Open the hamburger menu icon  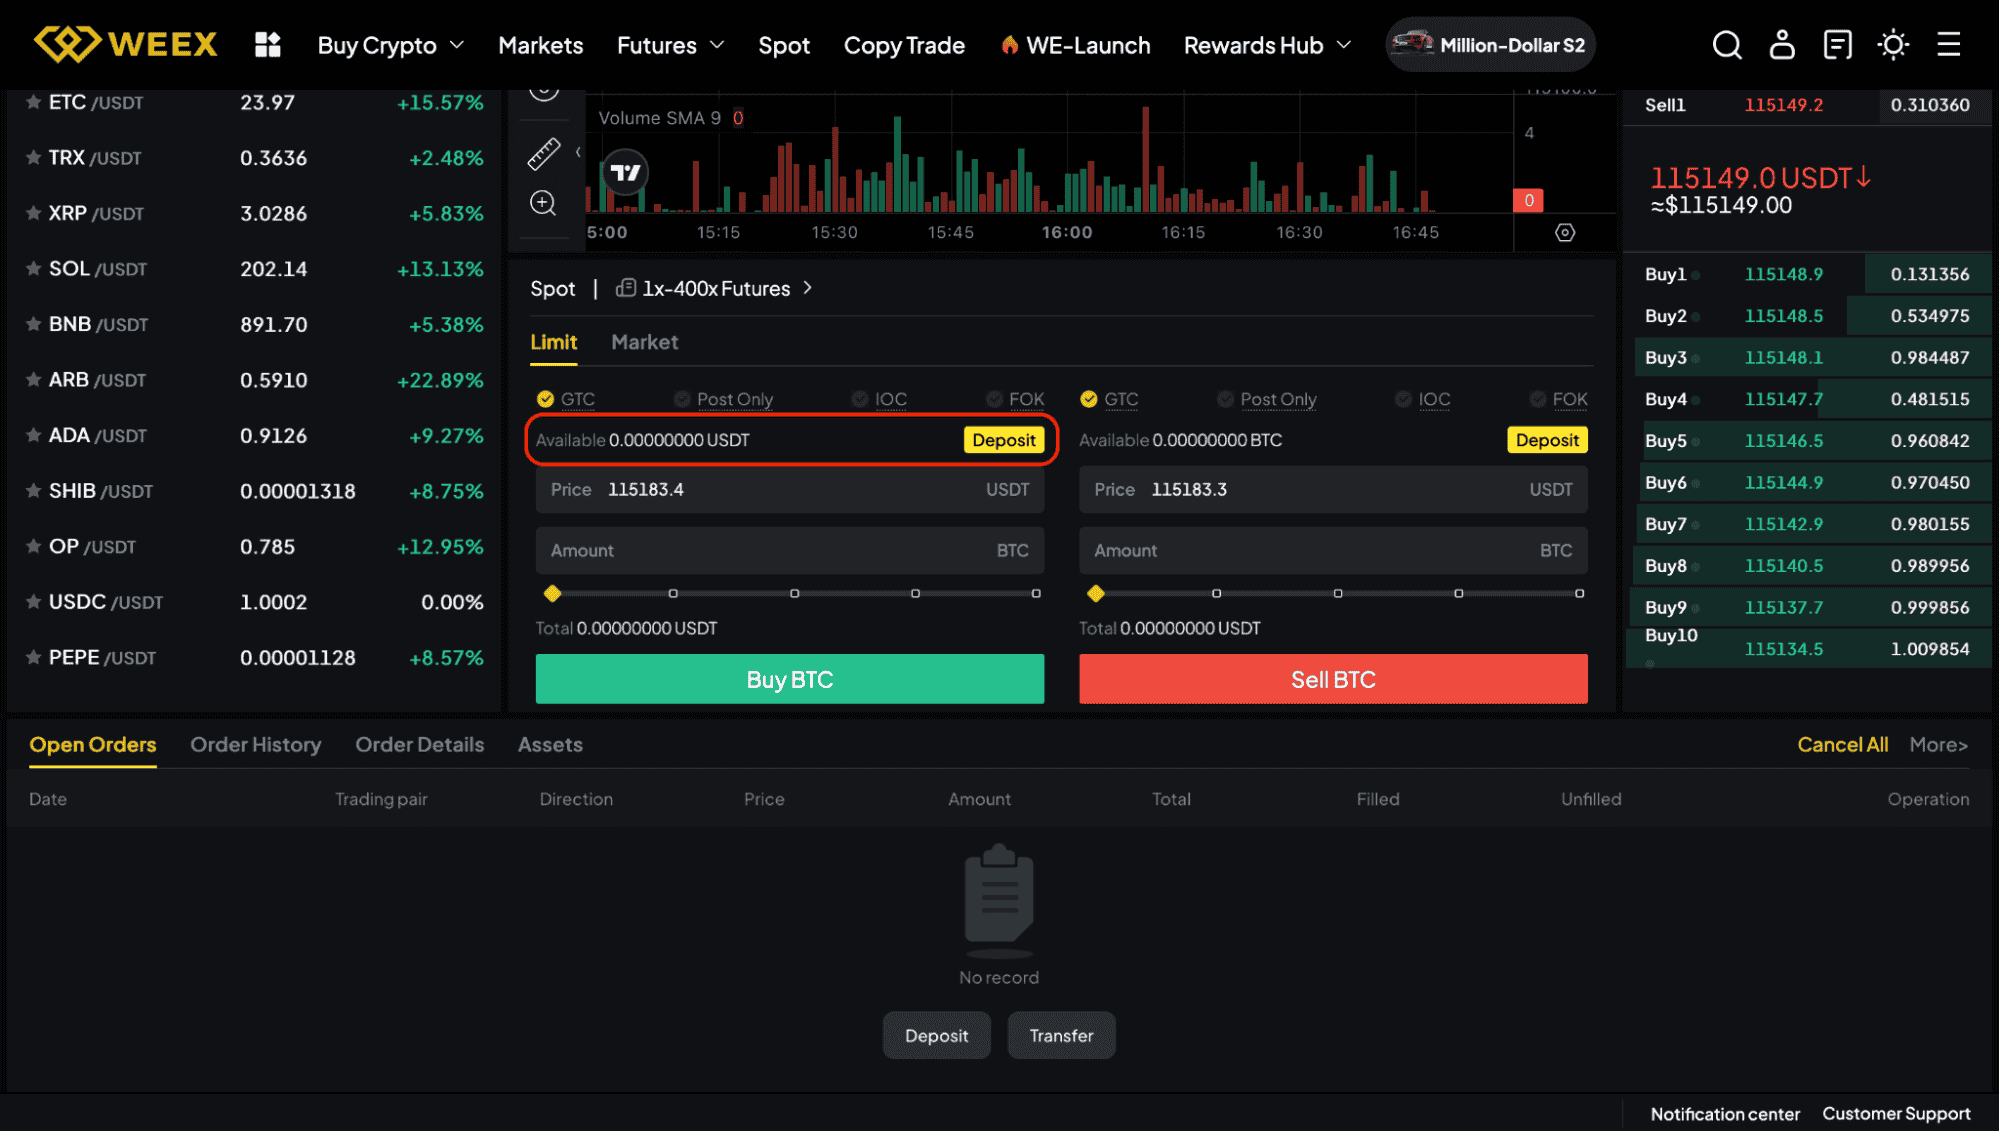click(x=1948, y=45)
